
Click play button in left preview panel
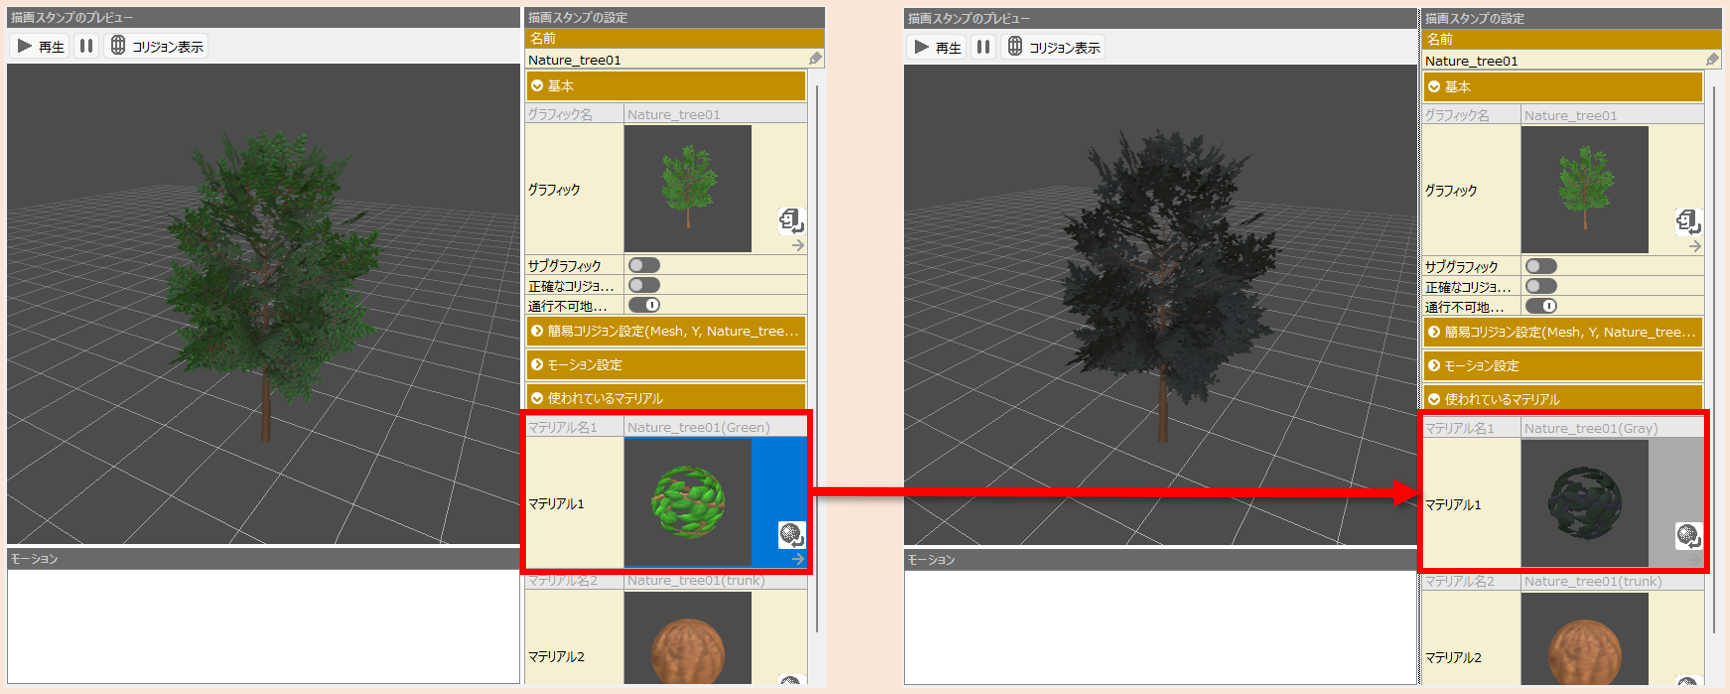[x=40, y=46]
